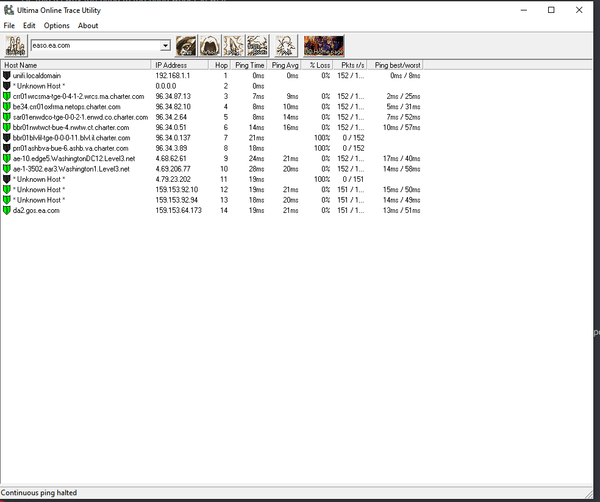Click the Pkts r/s column header
The height and width of the screenshot is (502, 600).
(x=350, y=65)
